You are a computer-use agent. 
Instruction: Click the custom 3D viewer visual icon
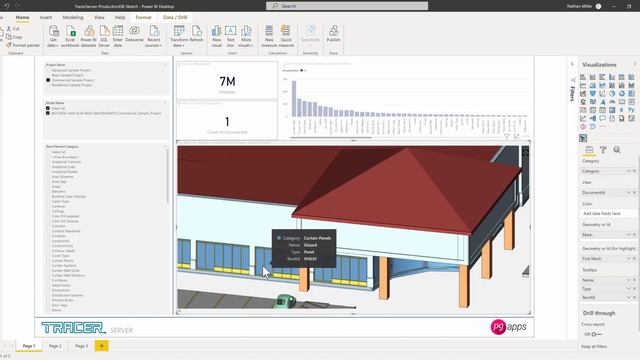tap(583, 138)
